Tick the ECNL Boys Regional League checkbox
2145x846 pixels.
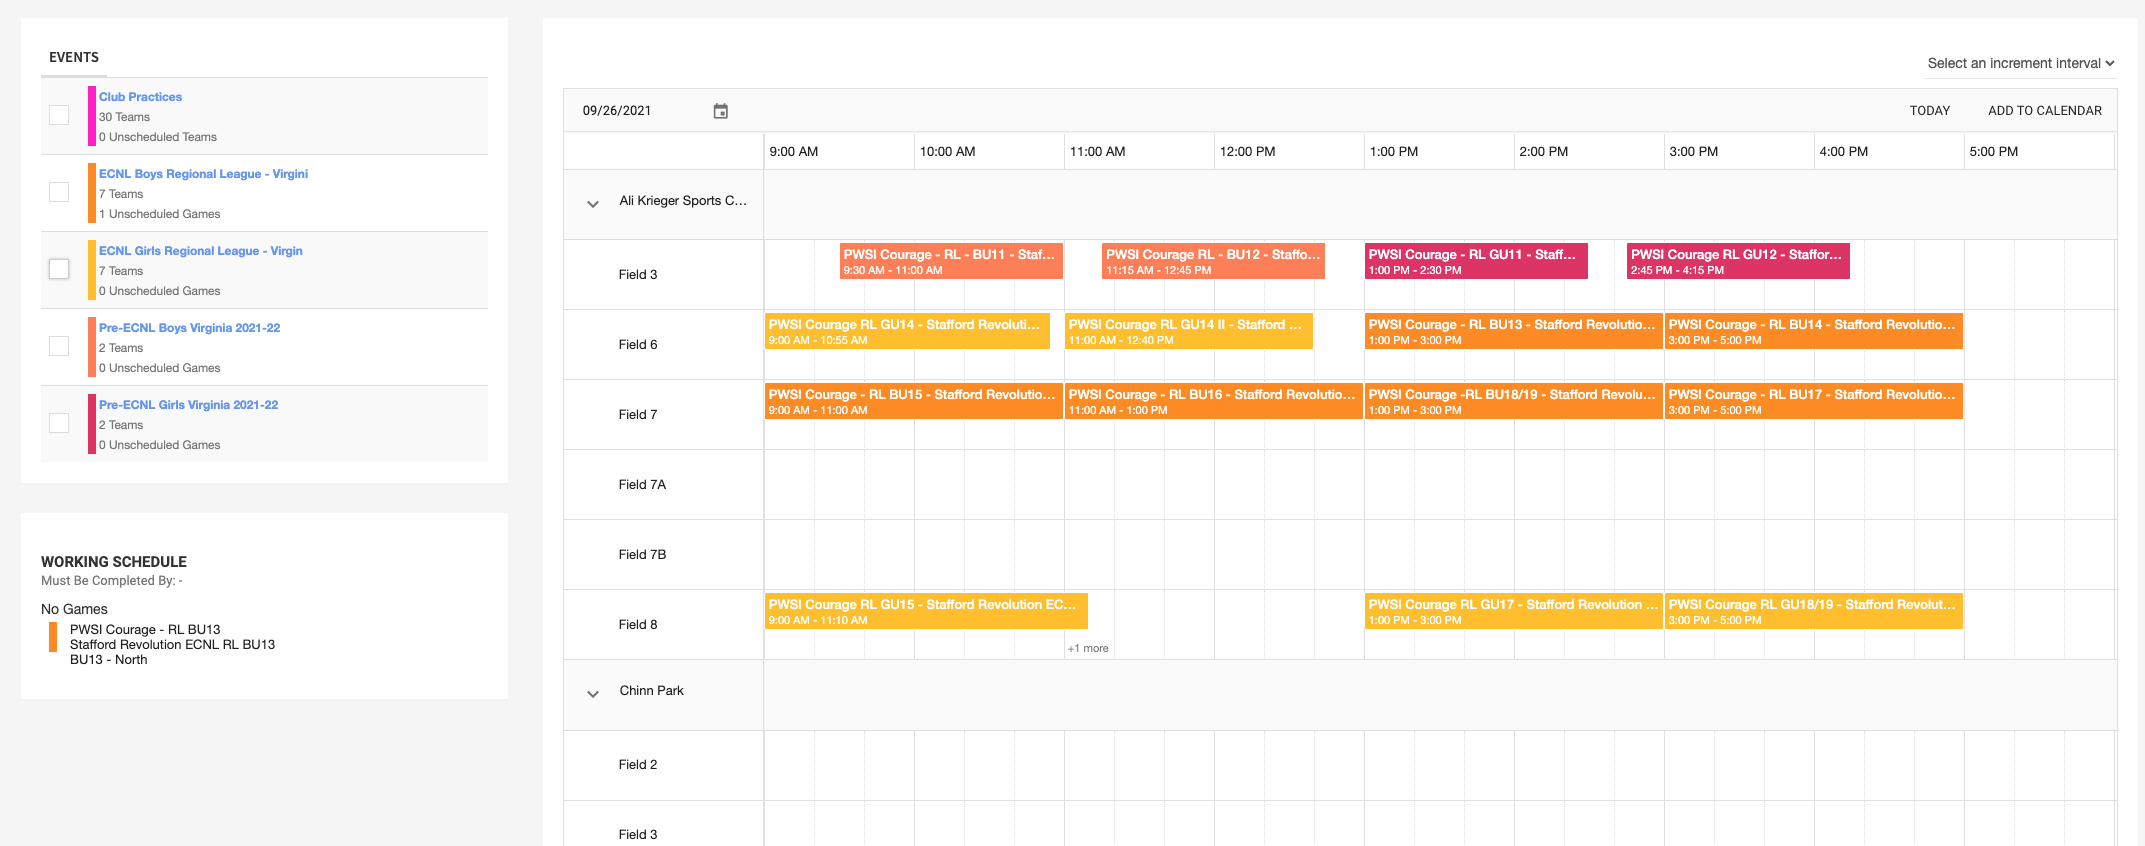(x=59, y=192)
